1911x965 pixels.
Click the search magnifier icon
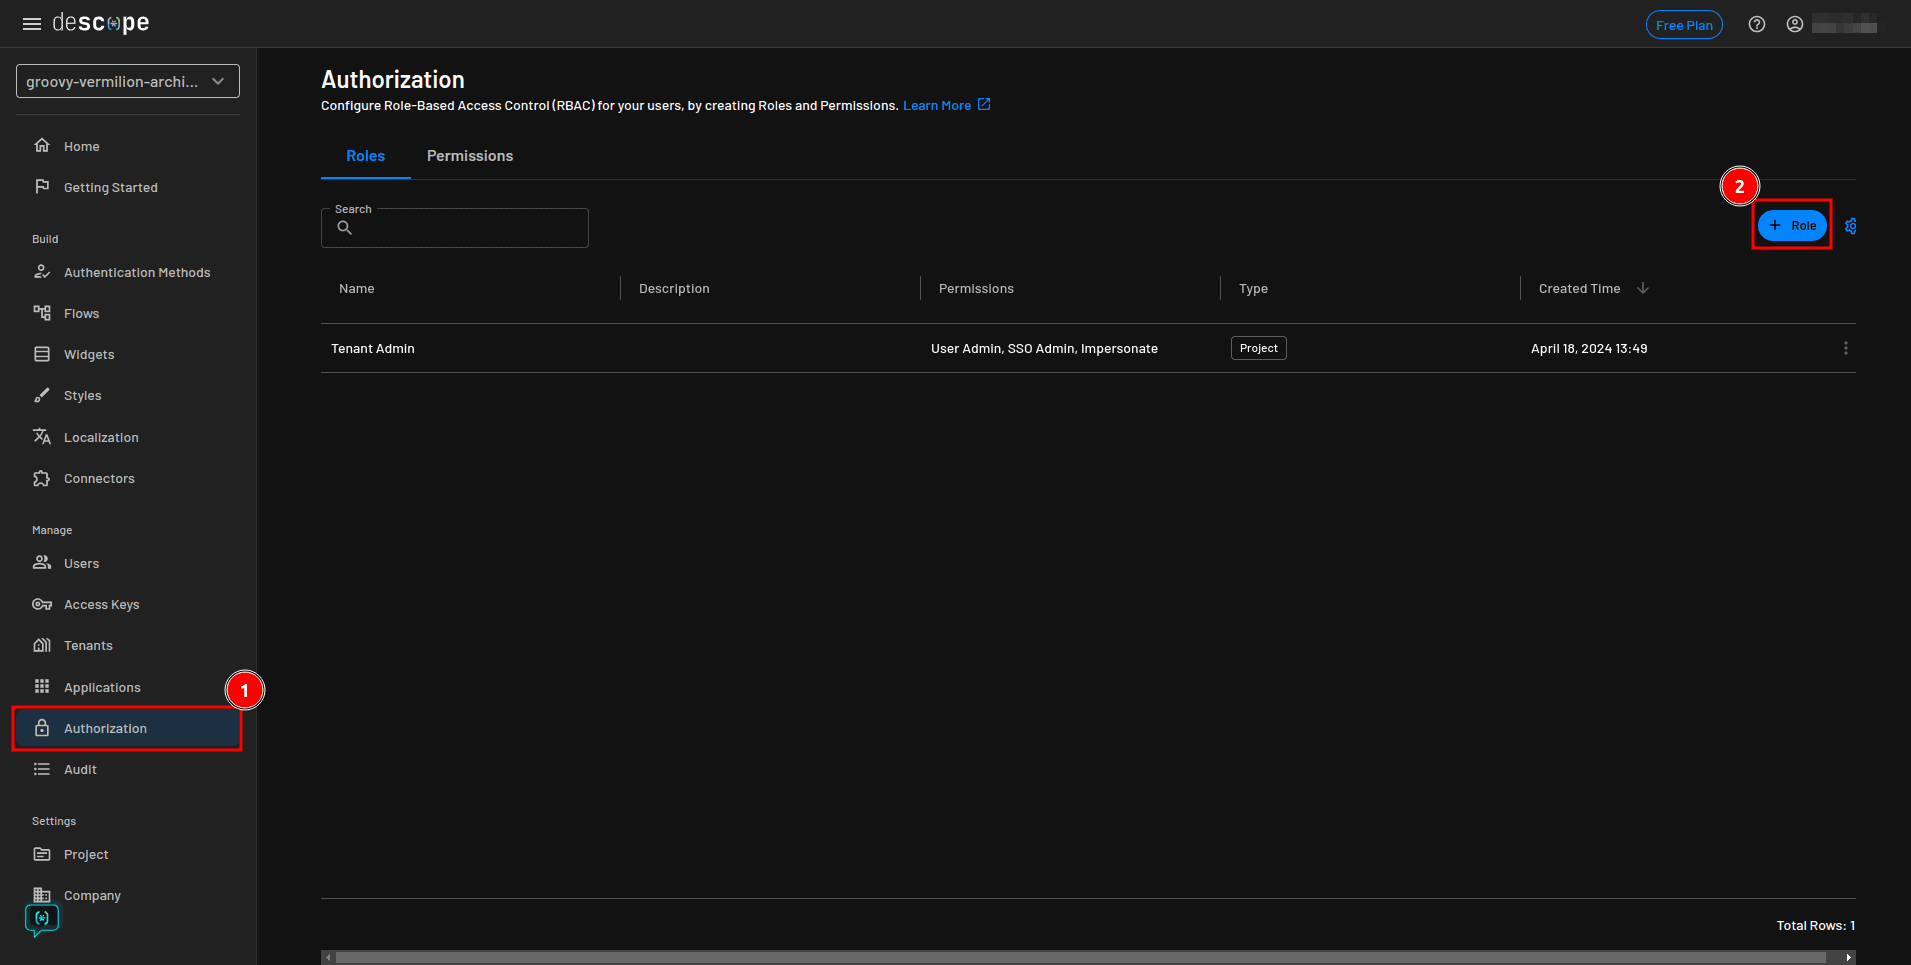pyautogui.click(x=345, y=228)
